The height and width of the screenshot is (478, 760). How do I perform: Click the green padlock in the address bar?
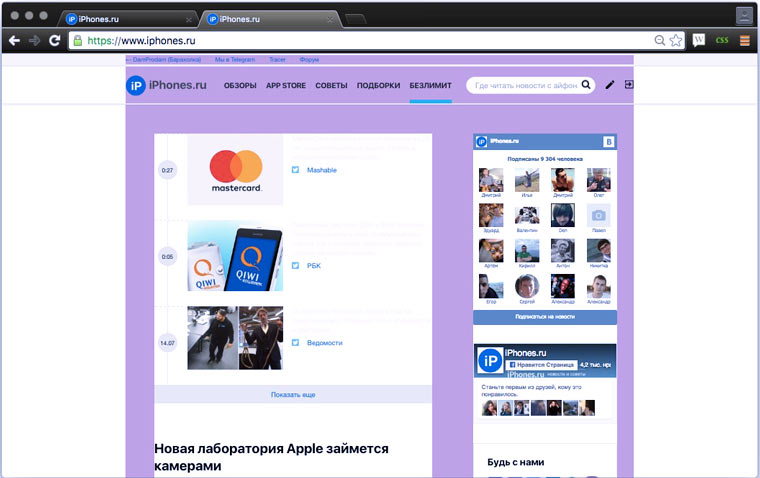78,41
